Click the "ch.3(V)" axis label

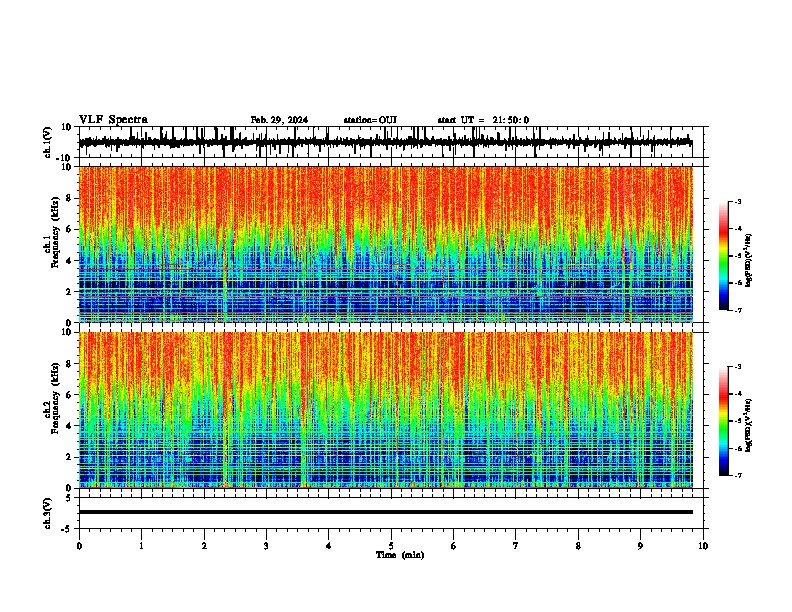pos(48,513)
